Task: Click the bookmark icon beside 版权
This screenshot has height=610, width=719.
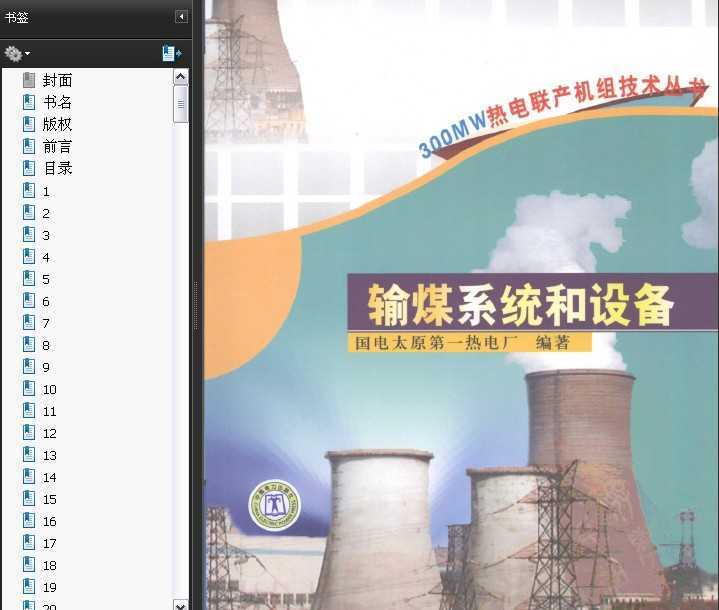Action: click(x=29, y=124)
